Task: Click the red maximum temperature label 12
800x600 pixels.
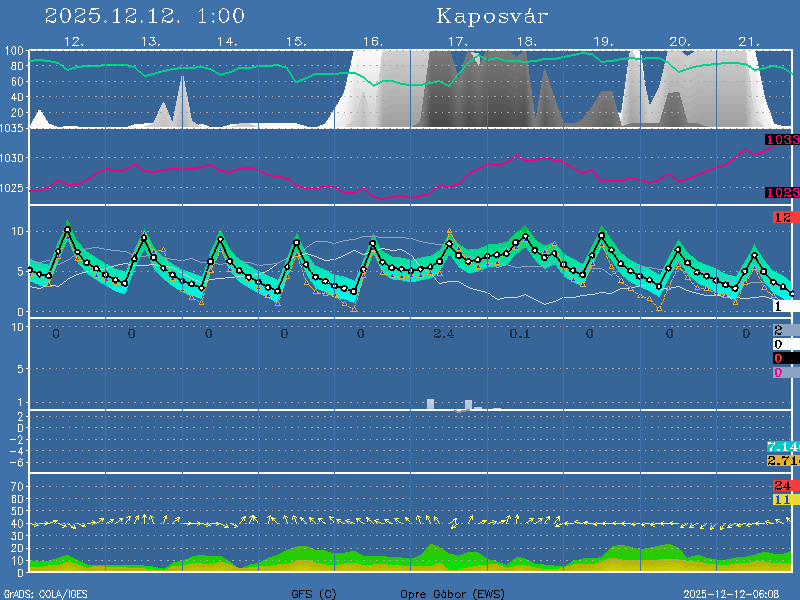Action: tap(782, 217)
